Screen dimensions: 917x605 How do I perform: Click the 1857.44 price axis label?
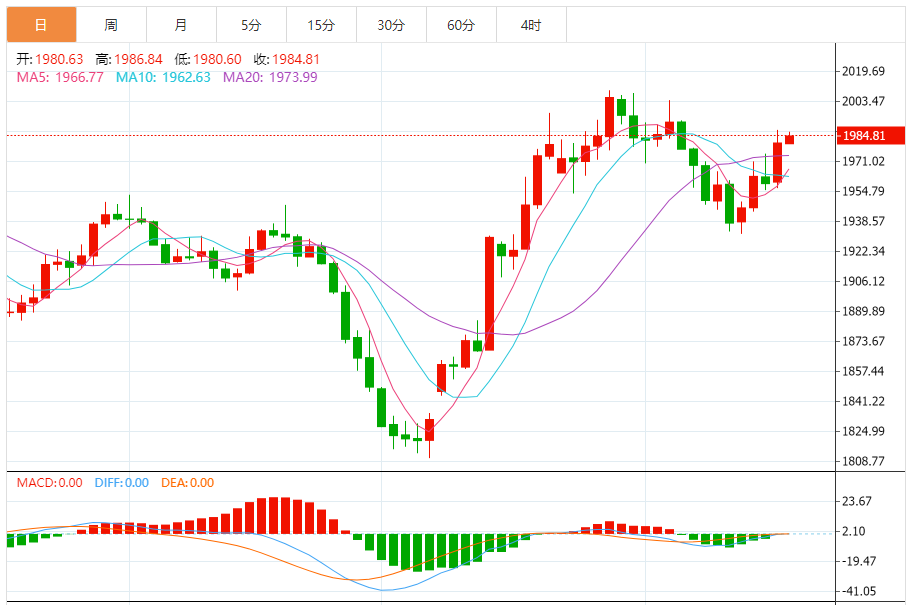pos(863,371)
